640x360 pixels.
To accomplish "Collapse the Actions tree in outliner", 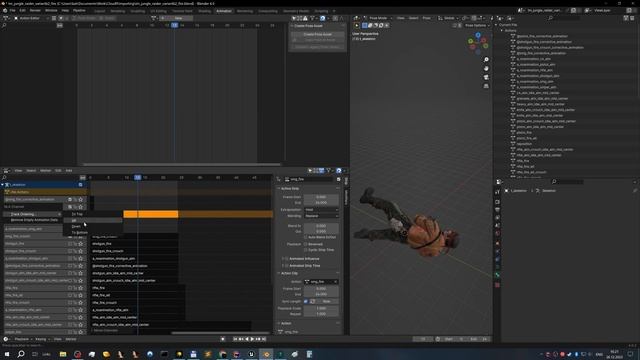I will click(502, 31).
